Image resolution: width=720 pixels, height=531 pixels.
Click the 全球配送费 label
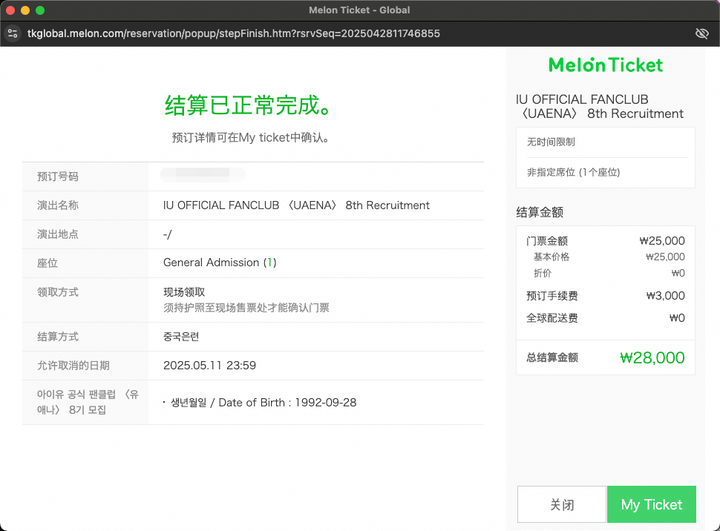[x=552, y=318]
